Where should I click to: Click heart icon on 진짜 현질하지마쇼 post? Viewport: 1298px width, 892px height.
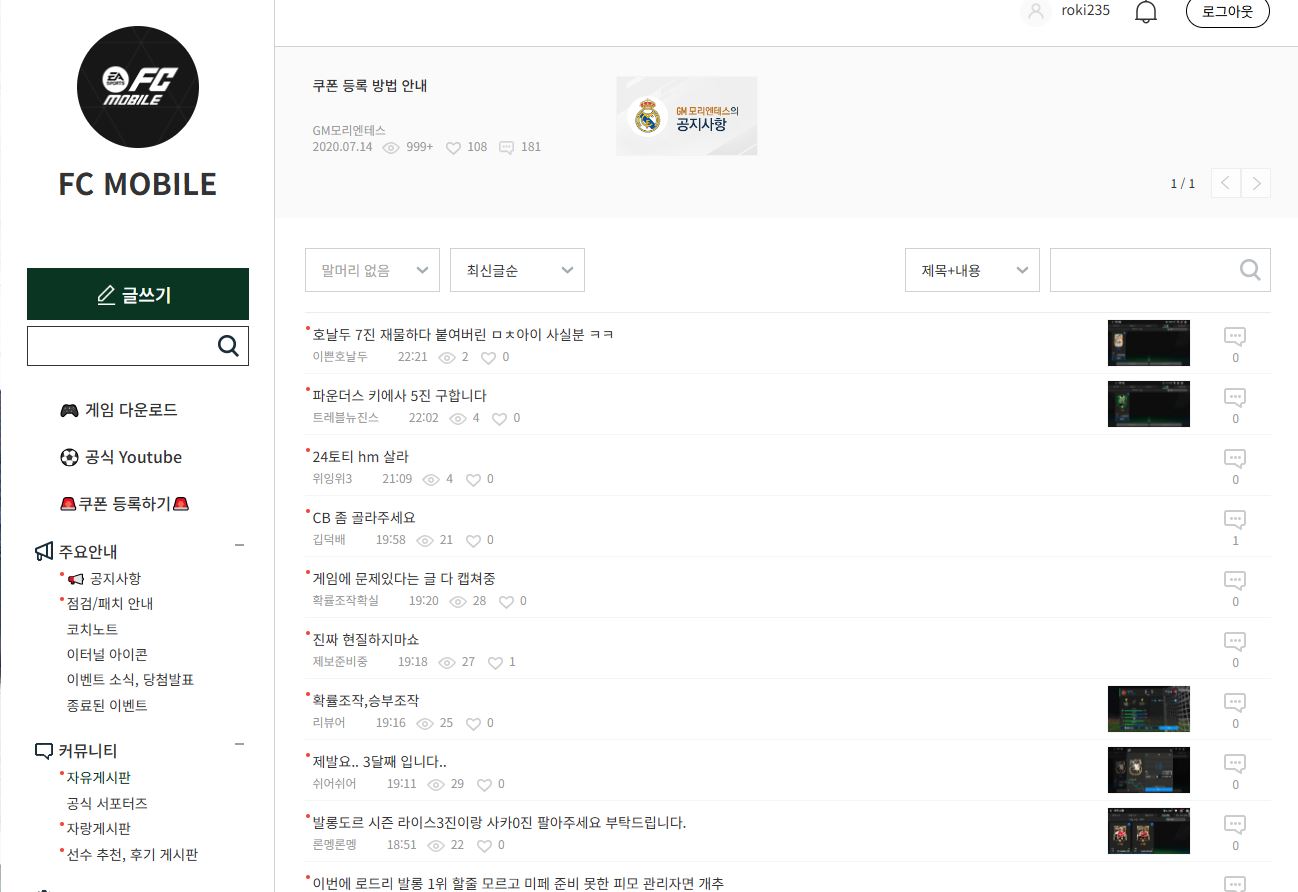(495, 662)
